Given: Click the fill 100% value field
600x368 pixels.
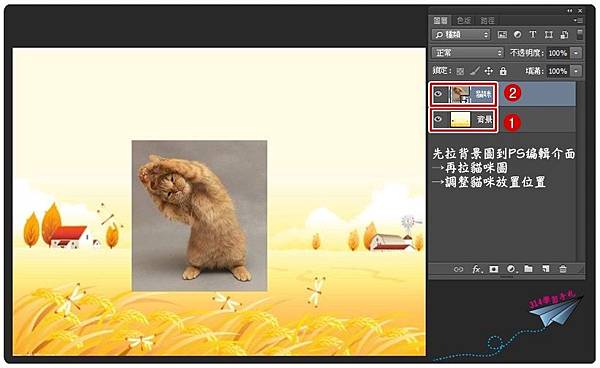Looking at the screenshot, I should [558, 71].
